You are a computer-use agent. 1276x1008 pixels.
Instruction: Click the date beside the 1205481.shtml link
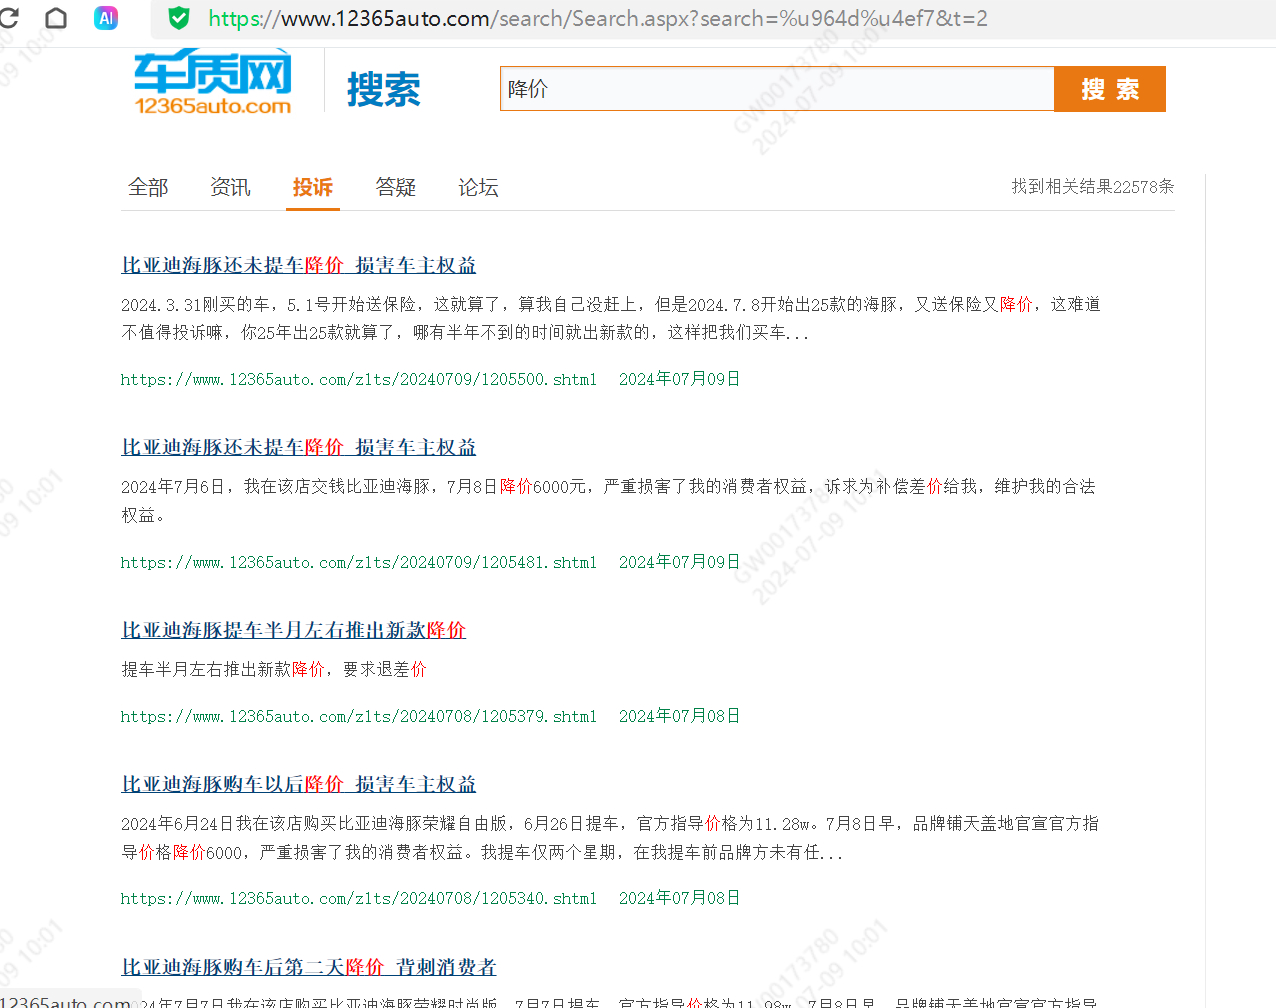click(x=680, y=562)
